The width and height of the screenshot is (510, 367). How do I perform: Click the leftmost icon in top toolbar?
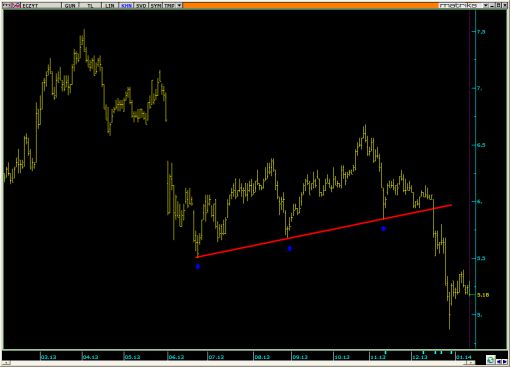click(7, 6)
